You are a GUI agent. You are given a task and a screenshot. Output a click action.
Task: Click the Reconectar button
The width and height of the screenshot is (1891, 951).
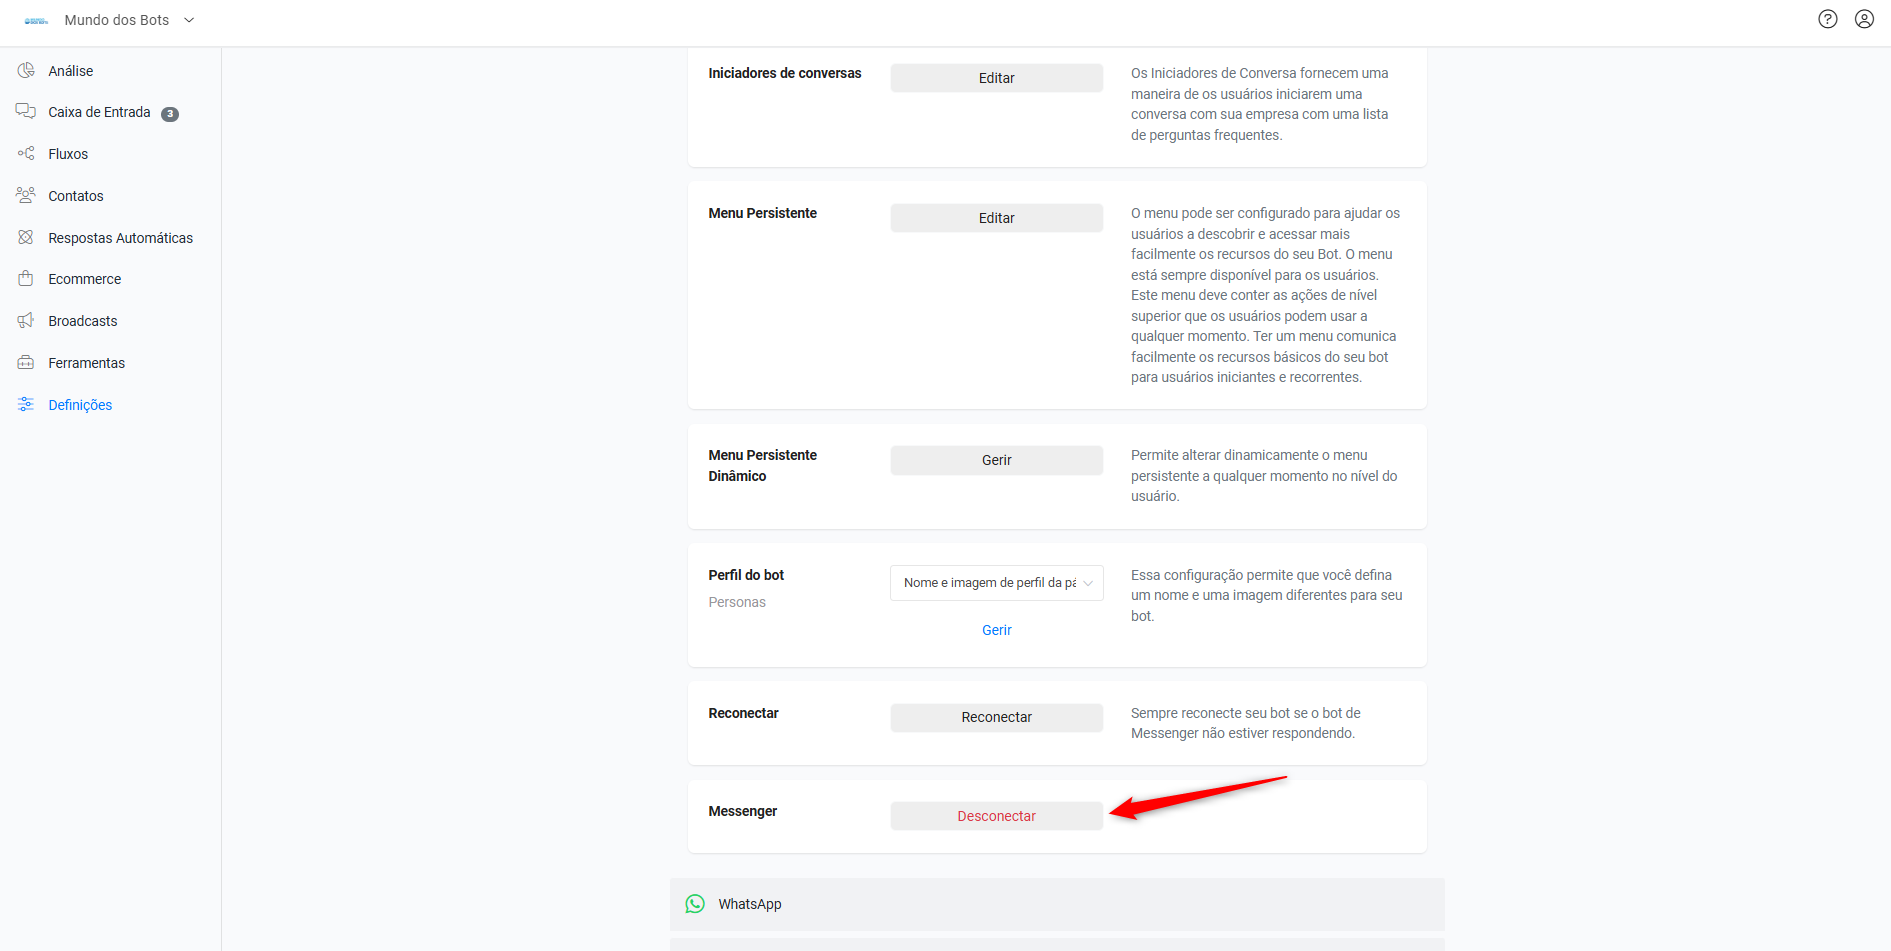click(997, 717)
